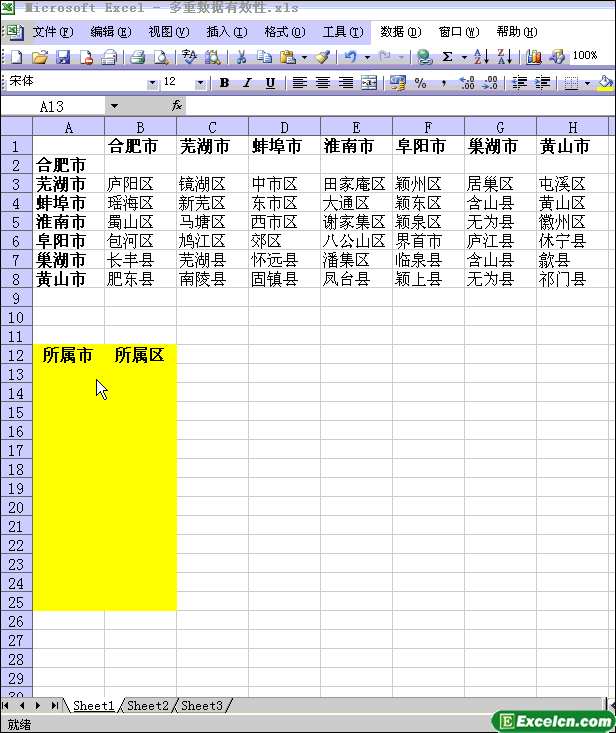The image size is (616, 733).
Task: Center align text
Action: 322,83
